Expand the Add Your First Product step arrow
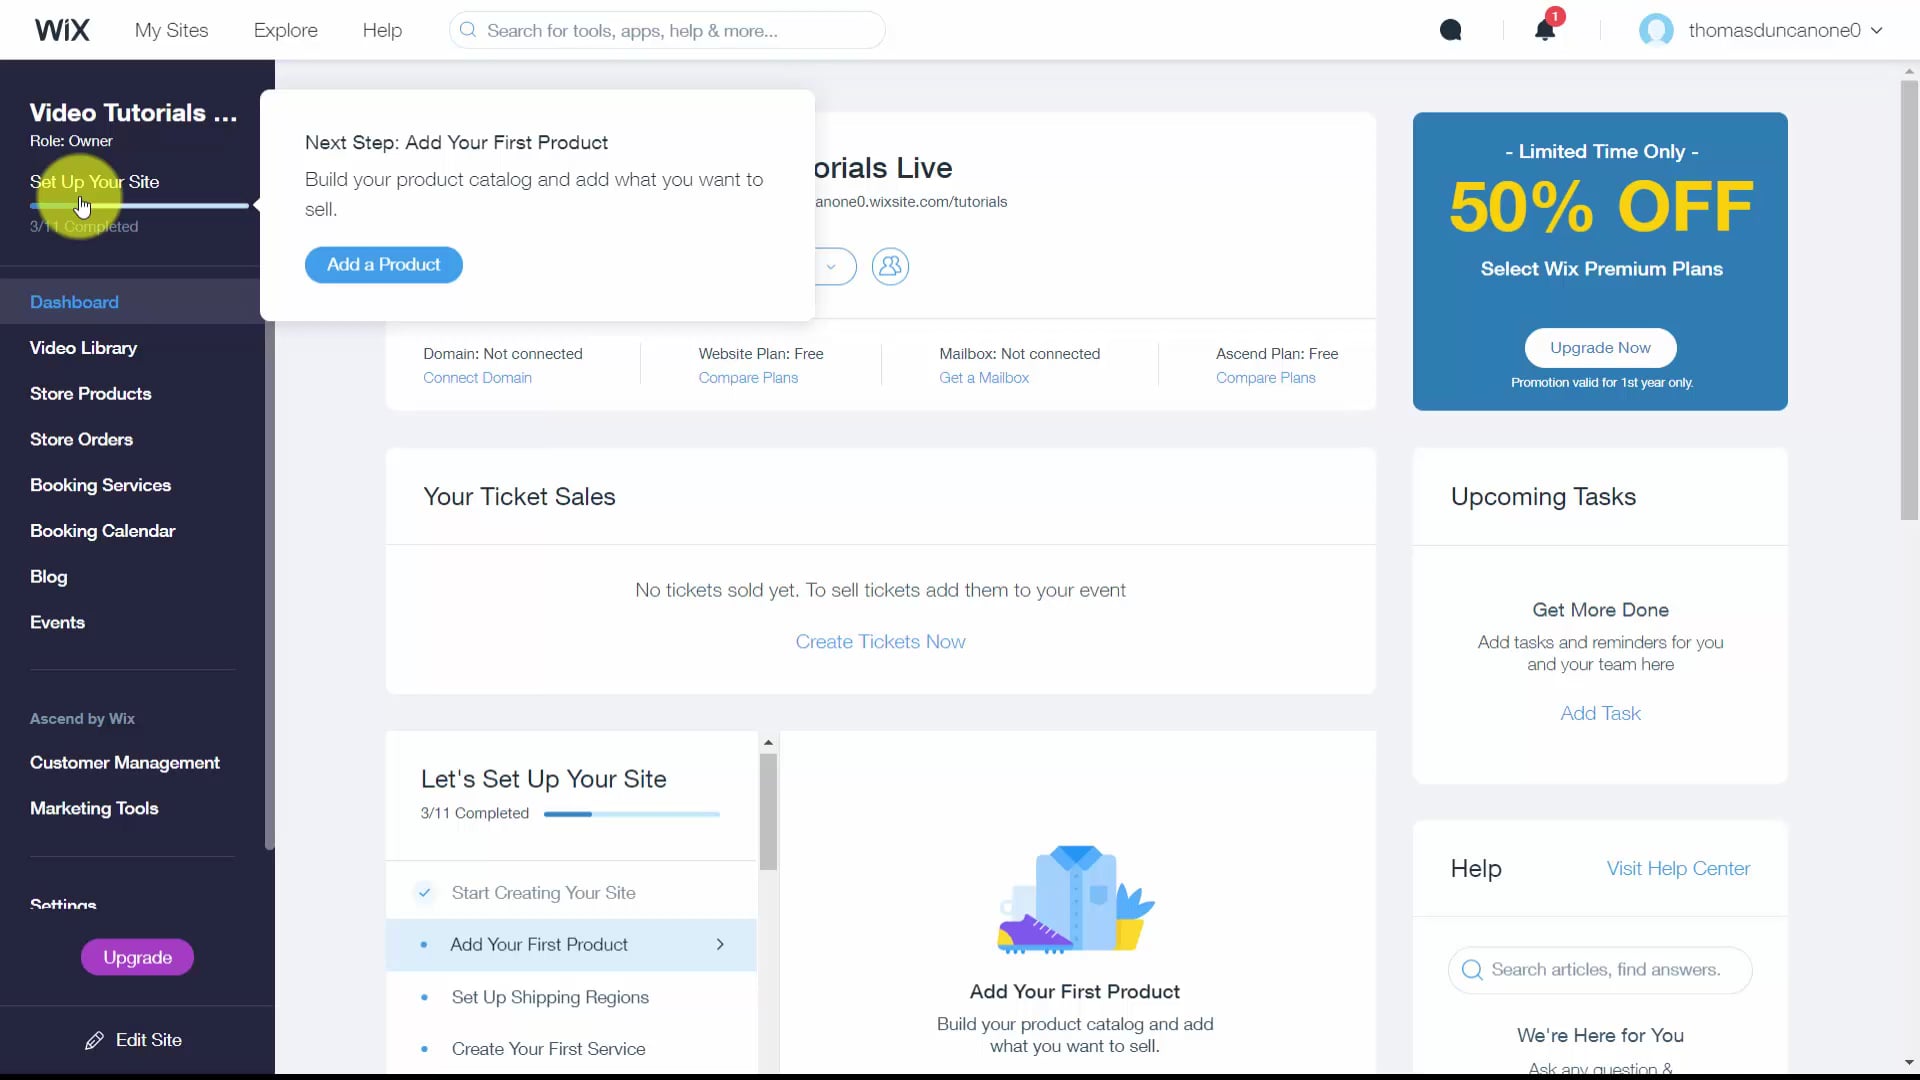The width and height of the screenshot is (1920, 1080). [x=720, y=944]
